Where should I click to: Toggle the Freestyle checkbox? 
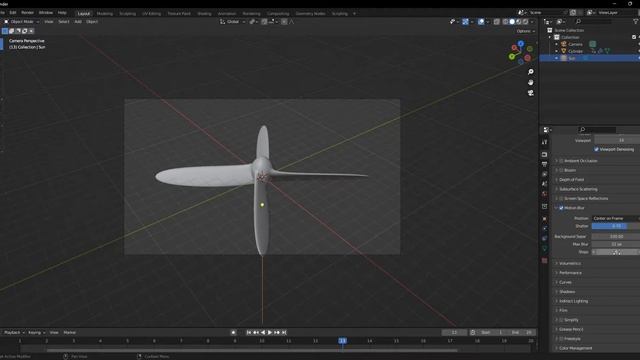click(561, 339)
